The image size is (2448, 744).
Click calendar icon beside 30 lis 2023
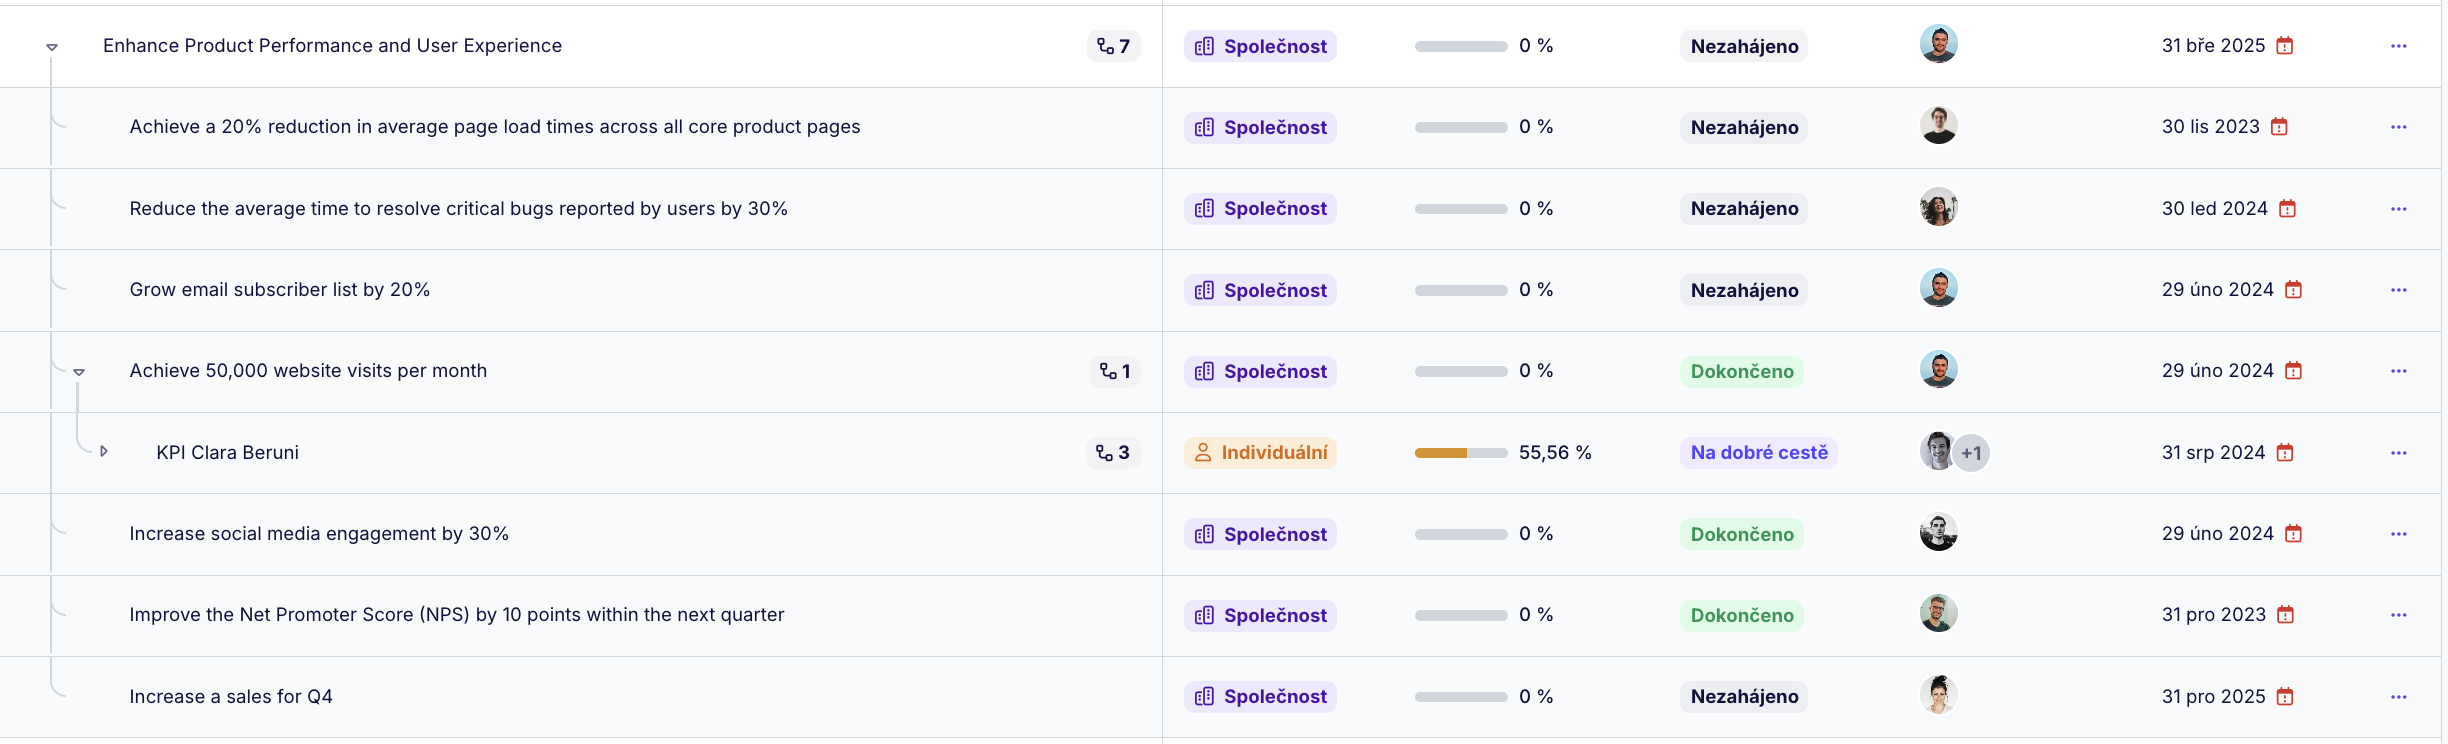click(2279, 126)
